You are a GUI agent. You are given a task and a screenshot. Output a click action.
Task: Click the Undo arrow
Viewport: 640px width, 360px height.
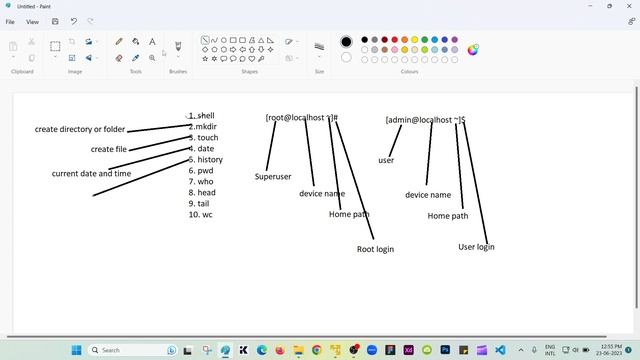point(73,22)
